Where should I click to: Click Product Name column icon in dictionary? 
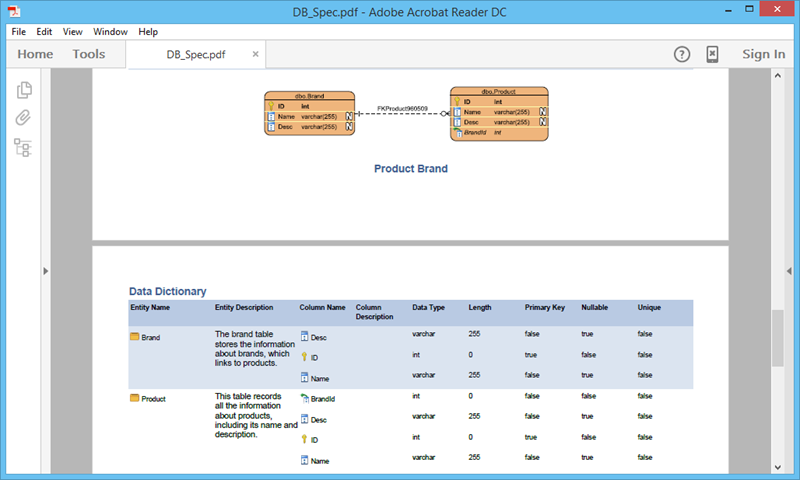(305, 460)
